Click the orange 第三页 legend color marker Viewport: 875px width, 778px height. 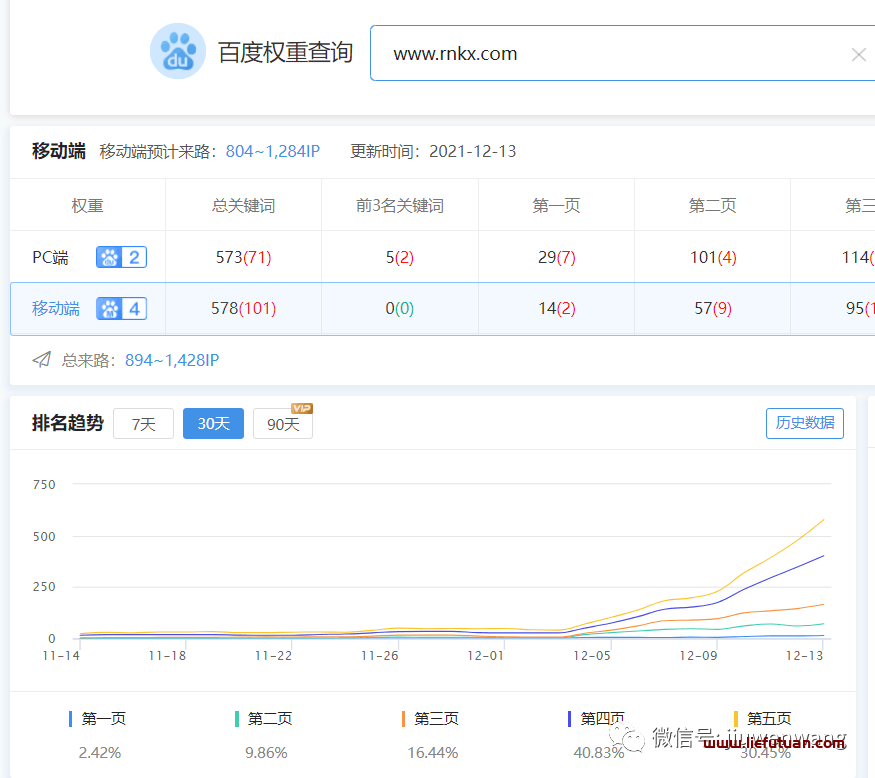click(403, 719)
